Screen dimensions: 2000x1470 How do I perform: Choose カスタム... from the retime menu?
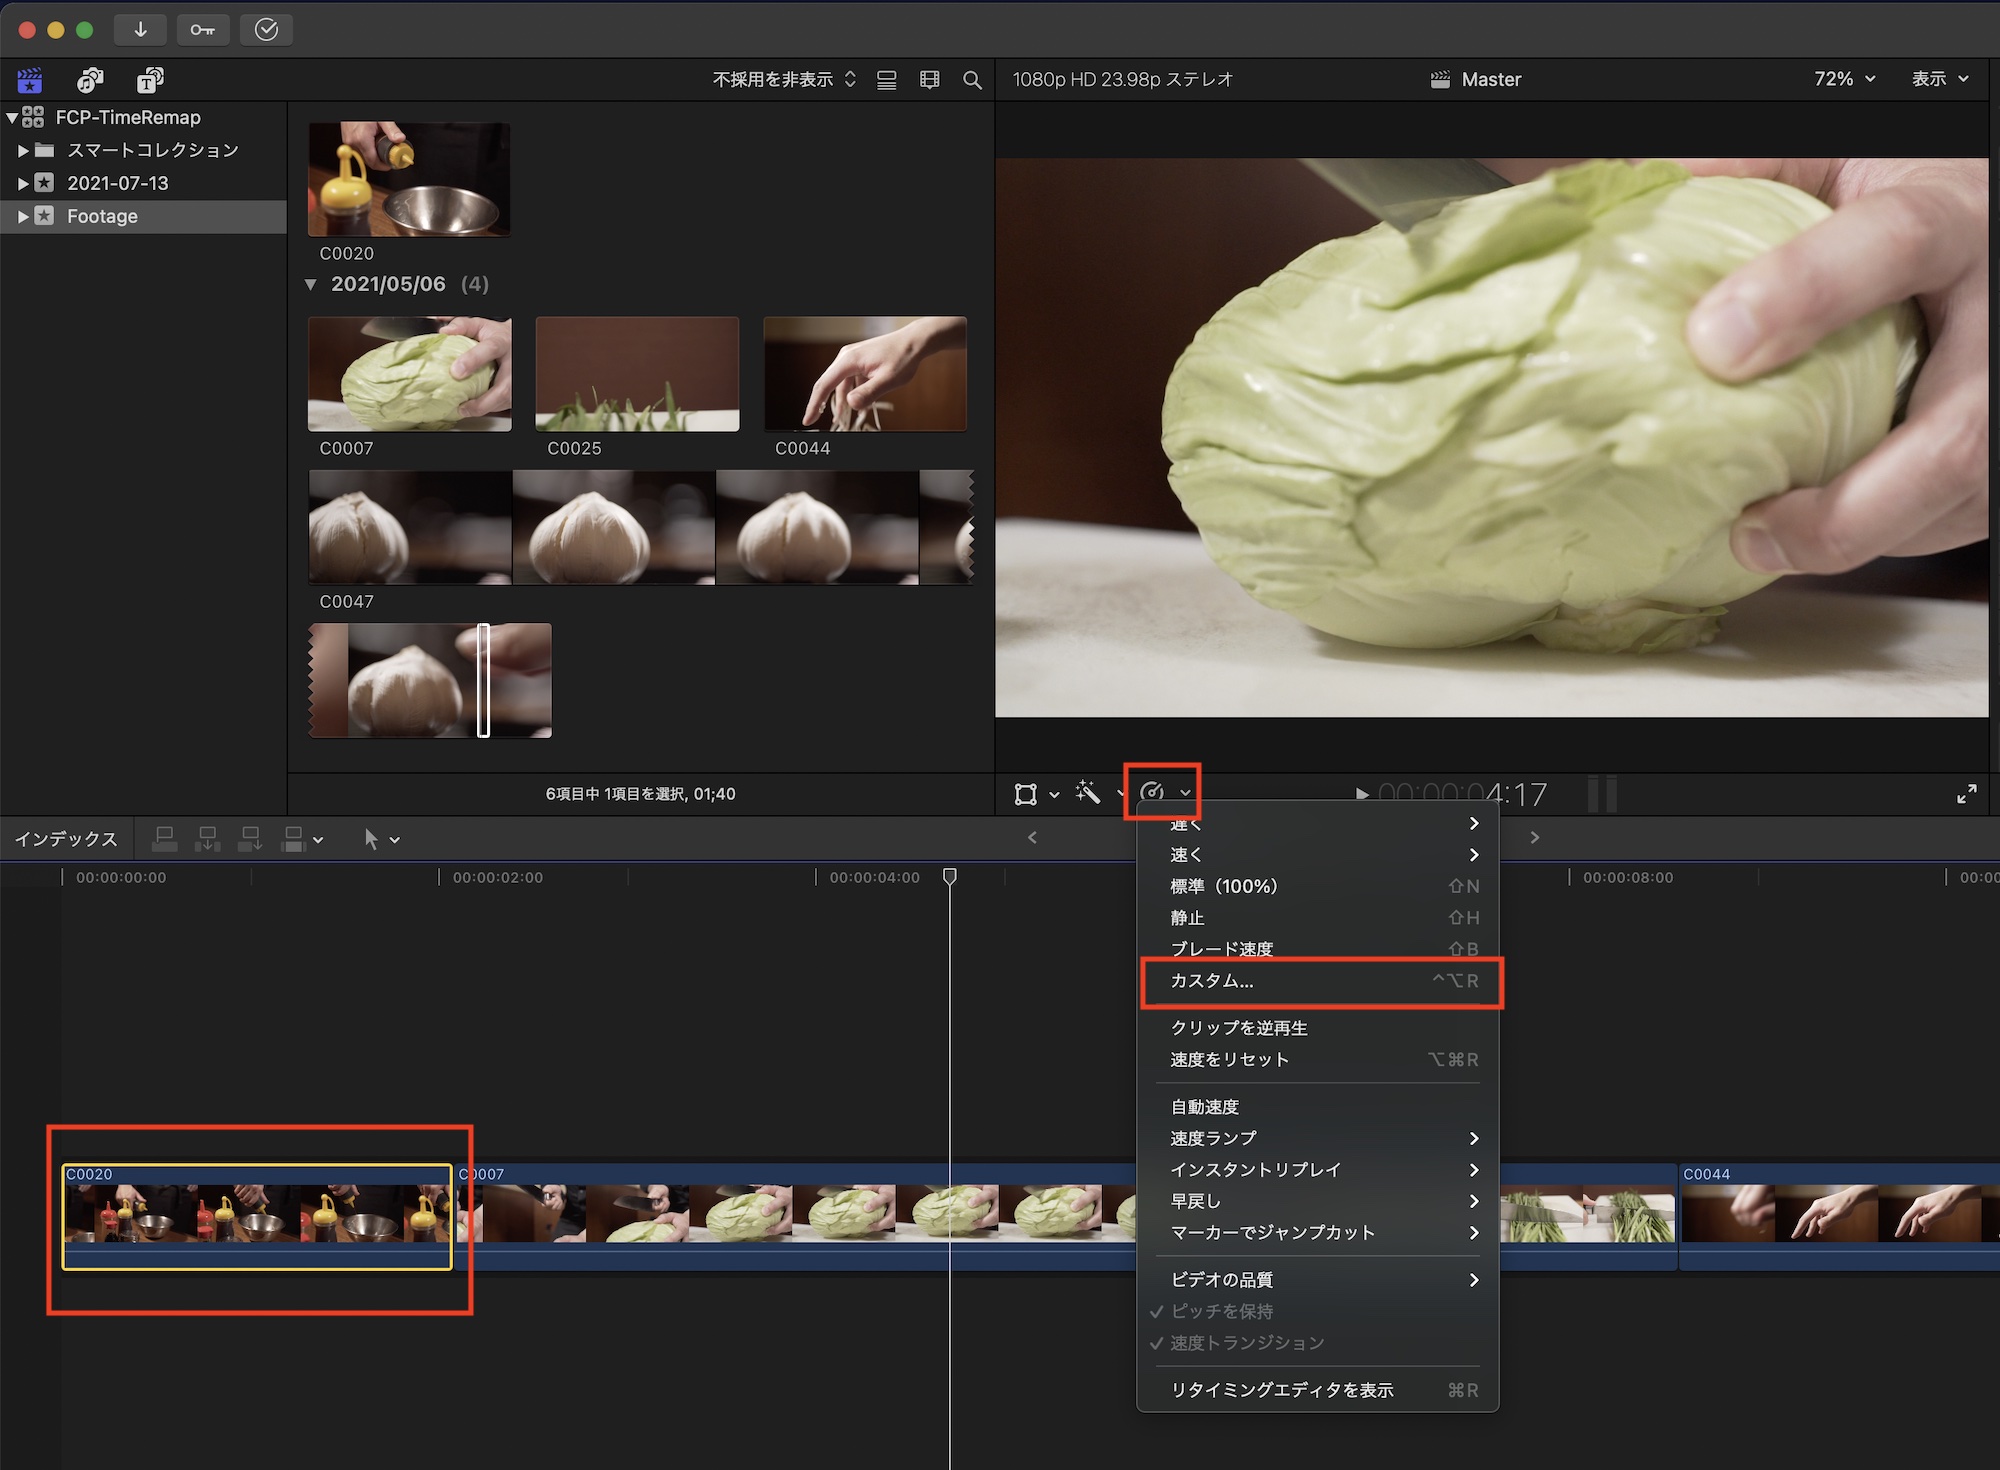pyautogui.click(x=1211, y=981)
